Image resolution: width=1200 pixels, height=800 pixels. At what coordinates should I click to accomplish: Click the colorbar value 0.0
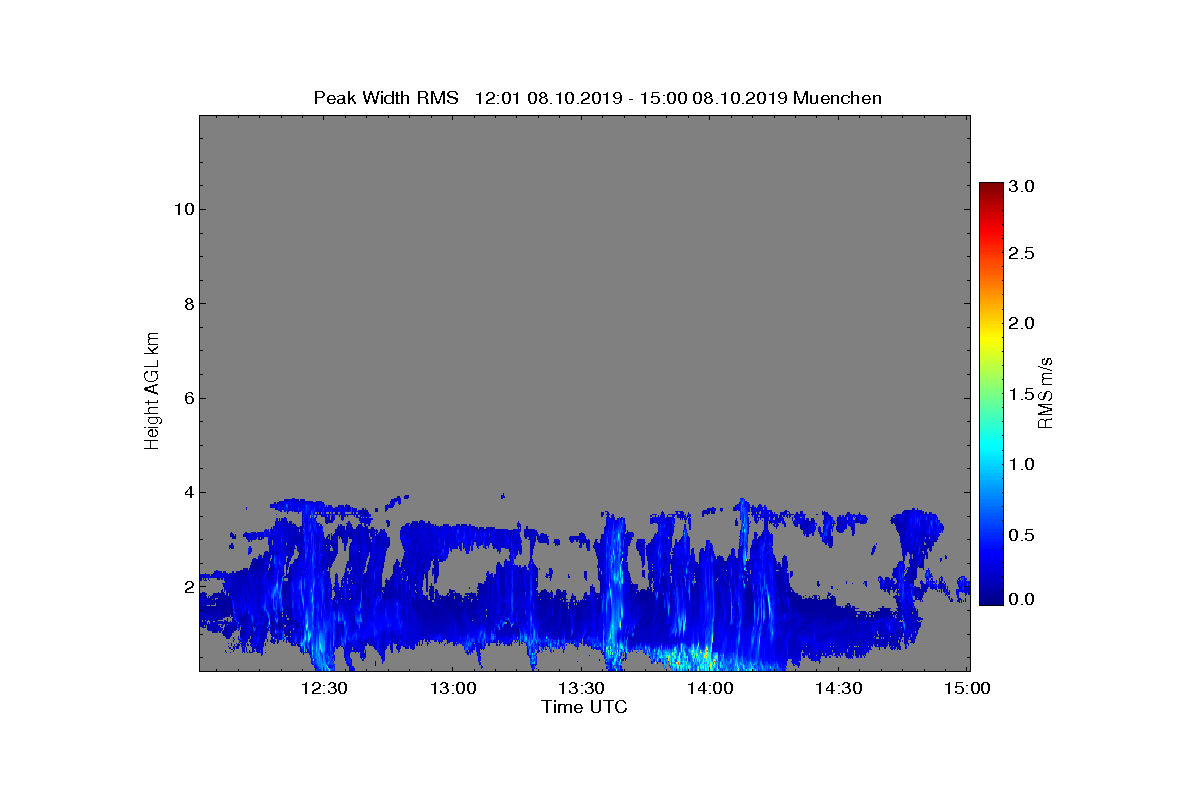tap(1022, 599)
